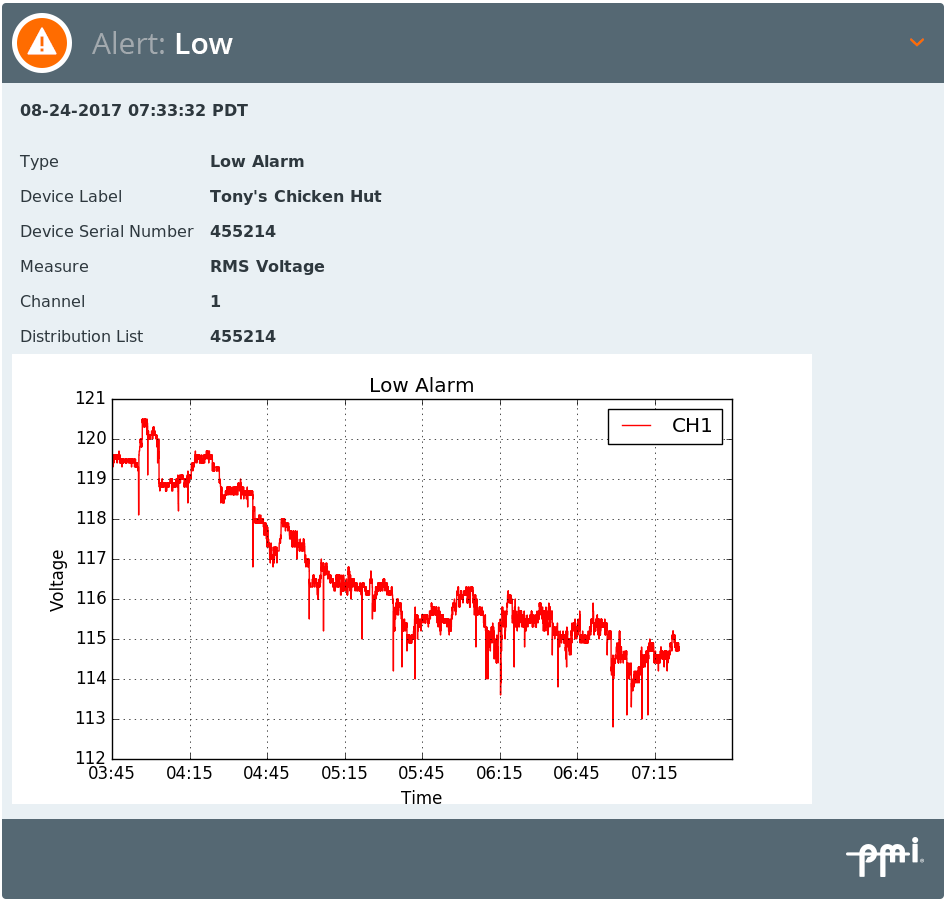Screen dimensions: 947x901
Task: Click the PMI logo in the footer
Action: (884, 857)
